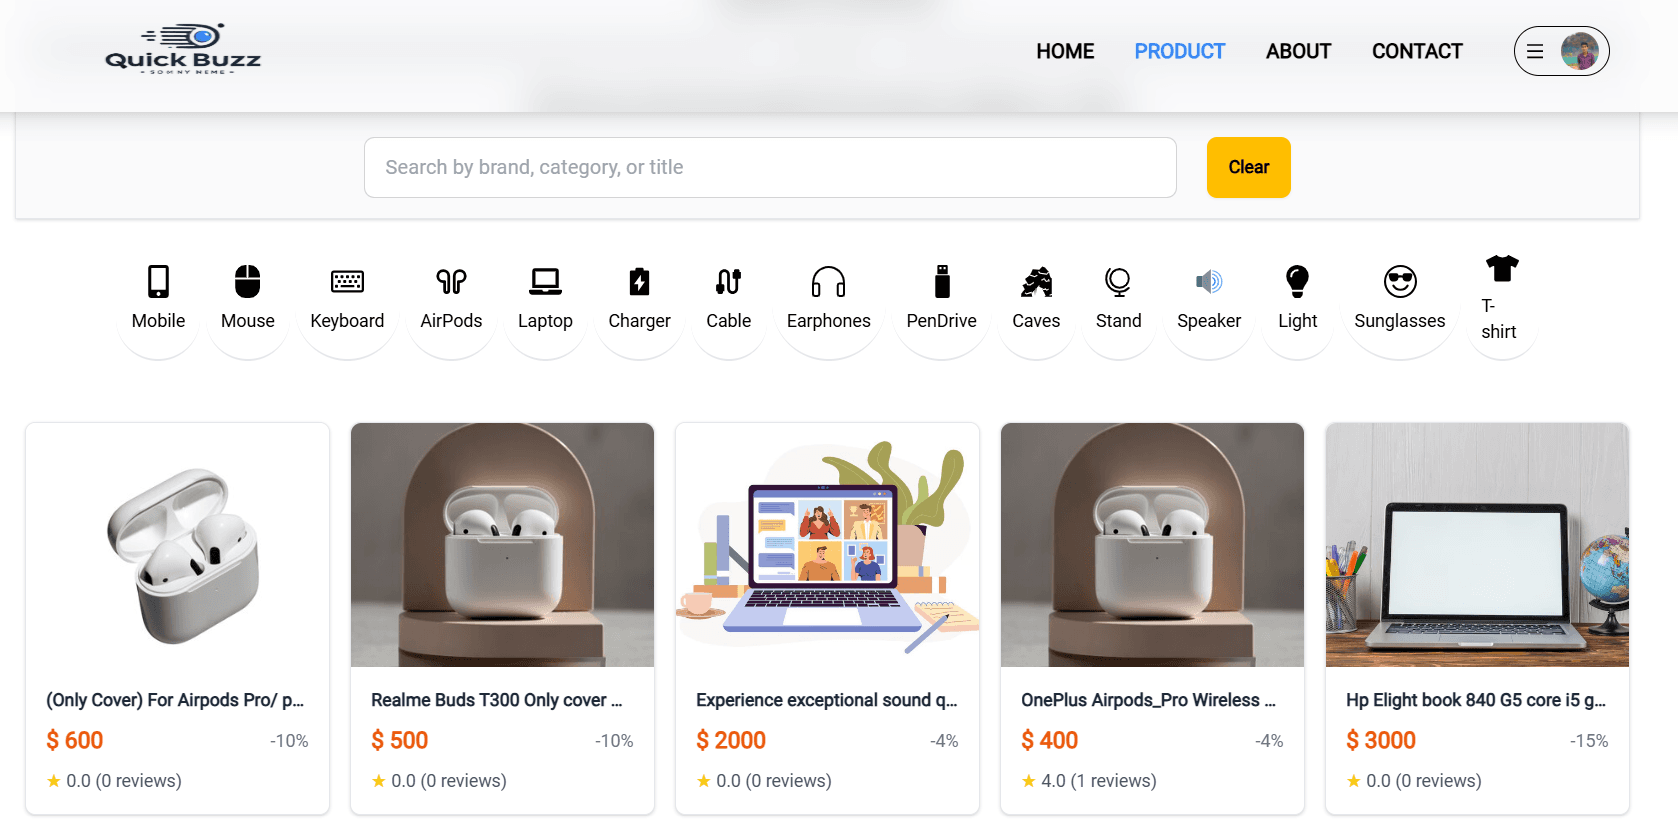
Task: Open the ABOUT page
Action: [x=1297, y=51]
